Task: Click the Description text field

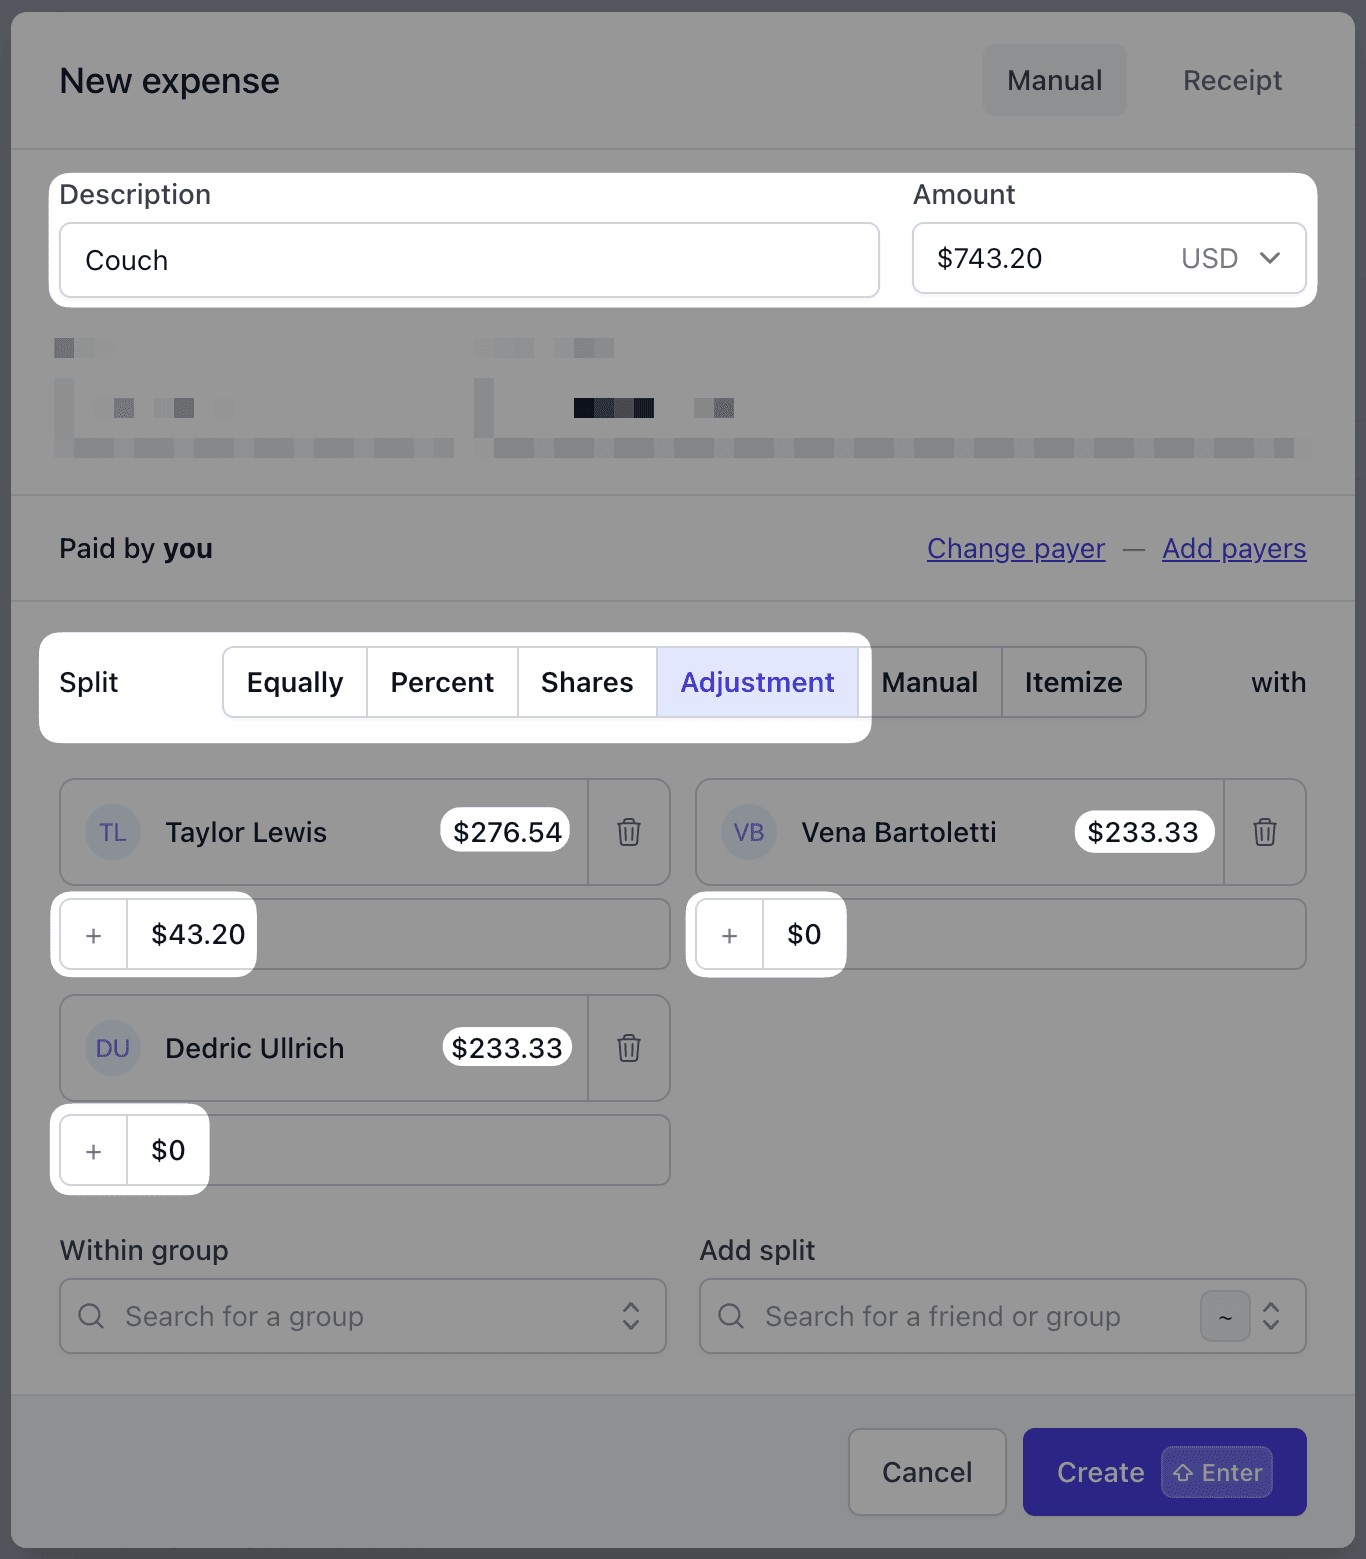Action: coord(469,260)
